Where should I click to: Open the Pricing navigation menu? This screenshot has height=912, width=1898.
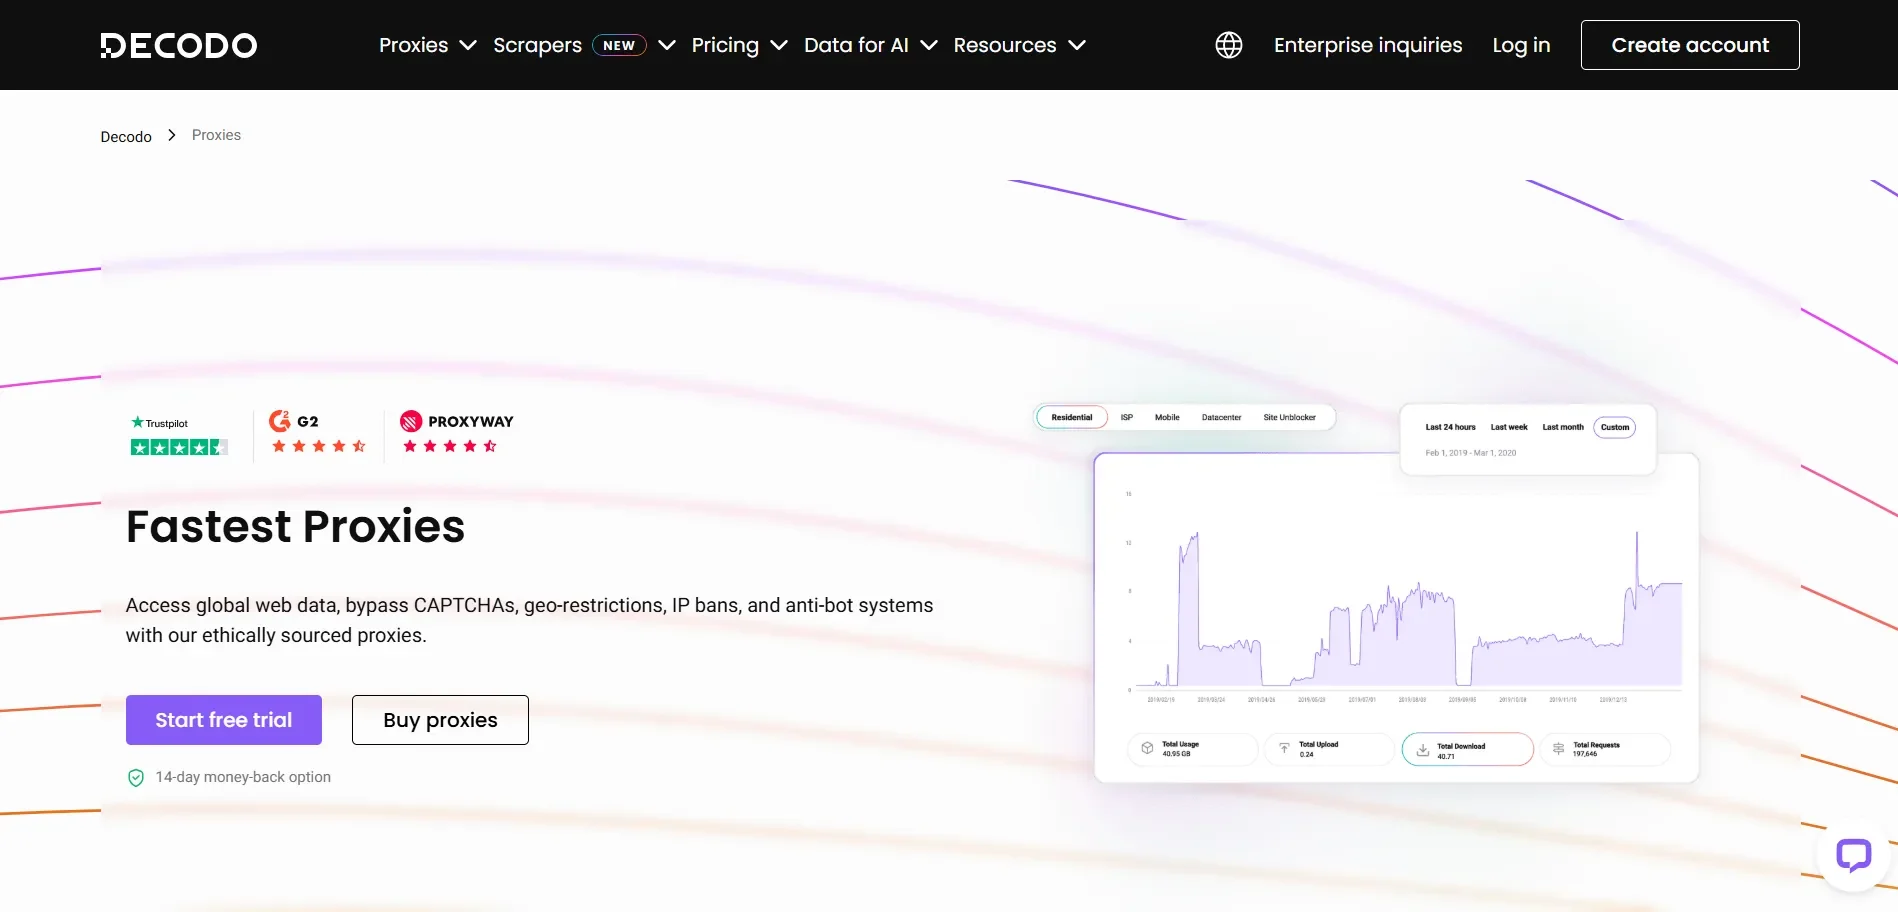[x=725, y=45]
